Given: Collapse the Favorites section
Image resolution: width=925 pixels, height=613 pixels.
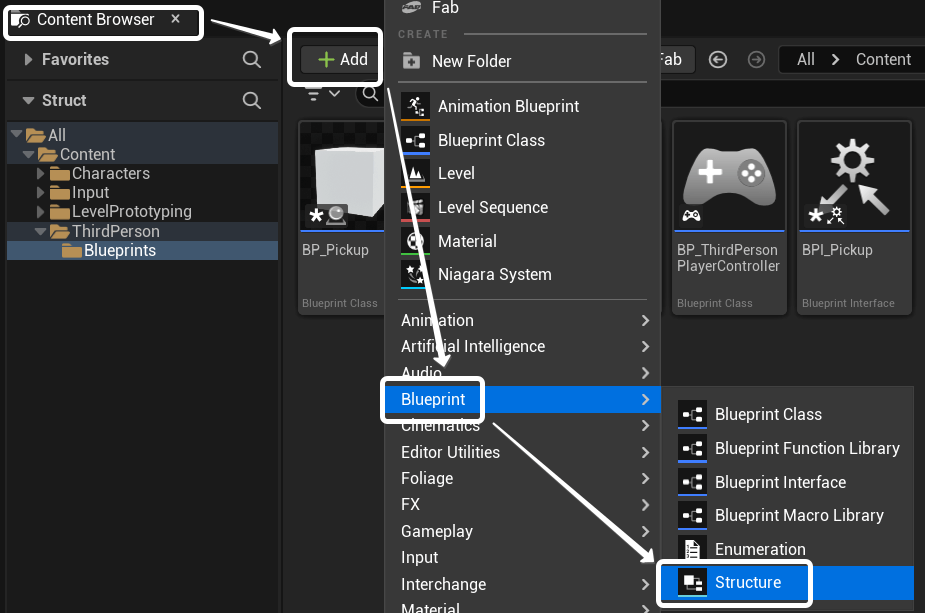Looking at the screenshot, I should (x=27, y=60).
